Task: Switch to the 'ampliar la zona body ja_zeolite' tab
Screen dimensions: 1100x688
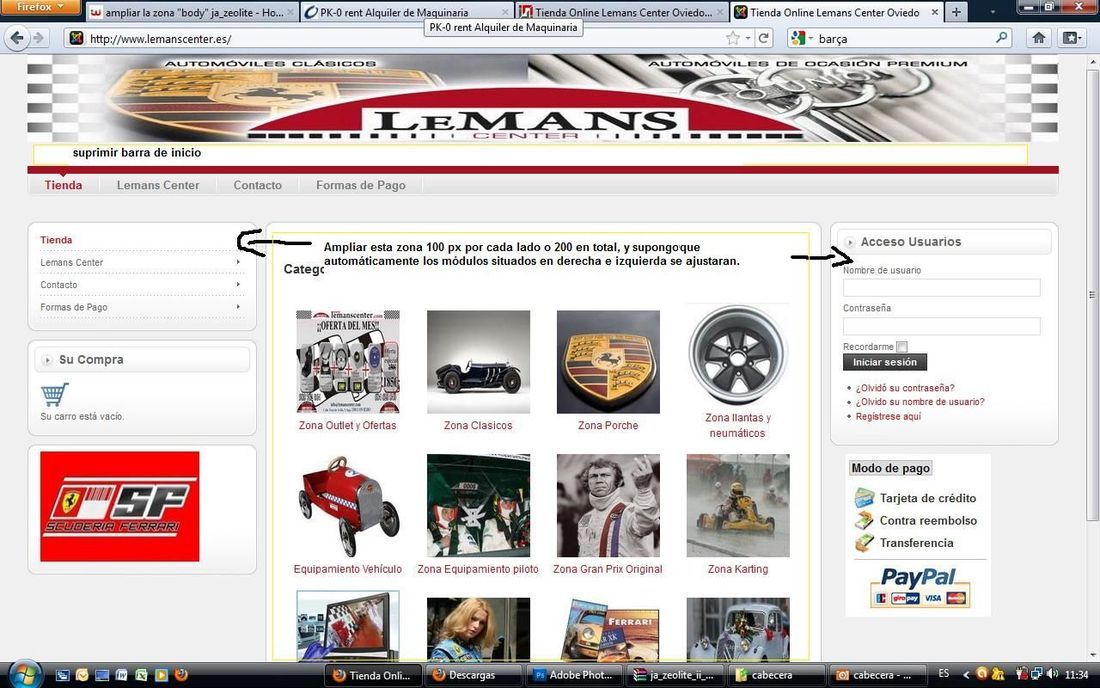Action: pyautogui.click(x=193, y=13)
